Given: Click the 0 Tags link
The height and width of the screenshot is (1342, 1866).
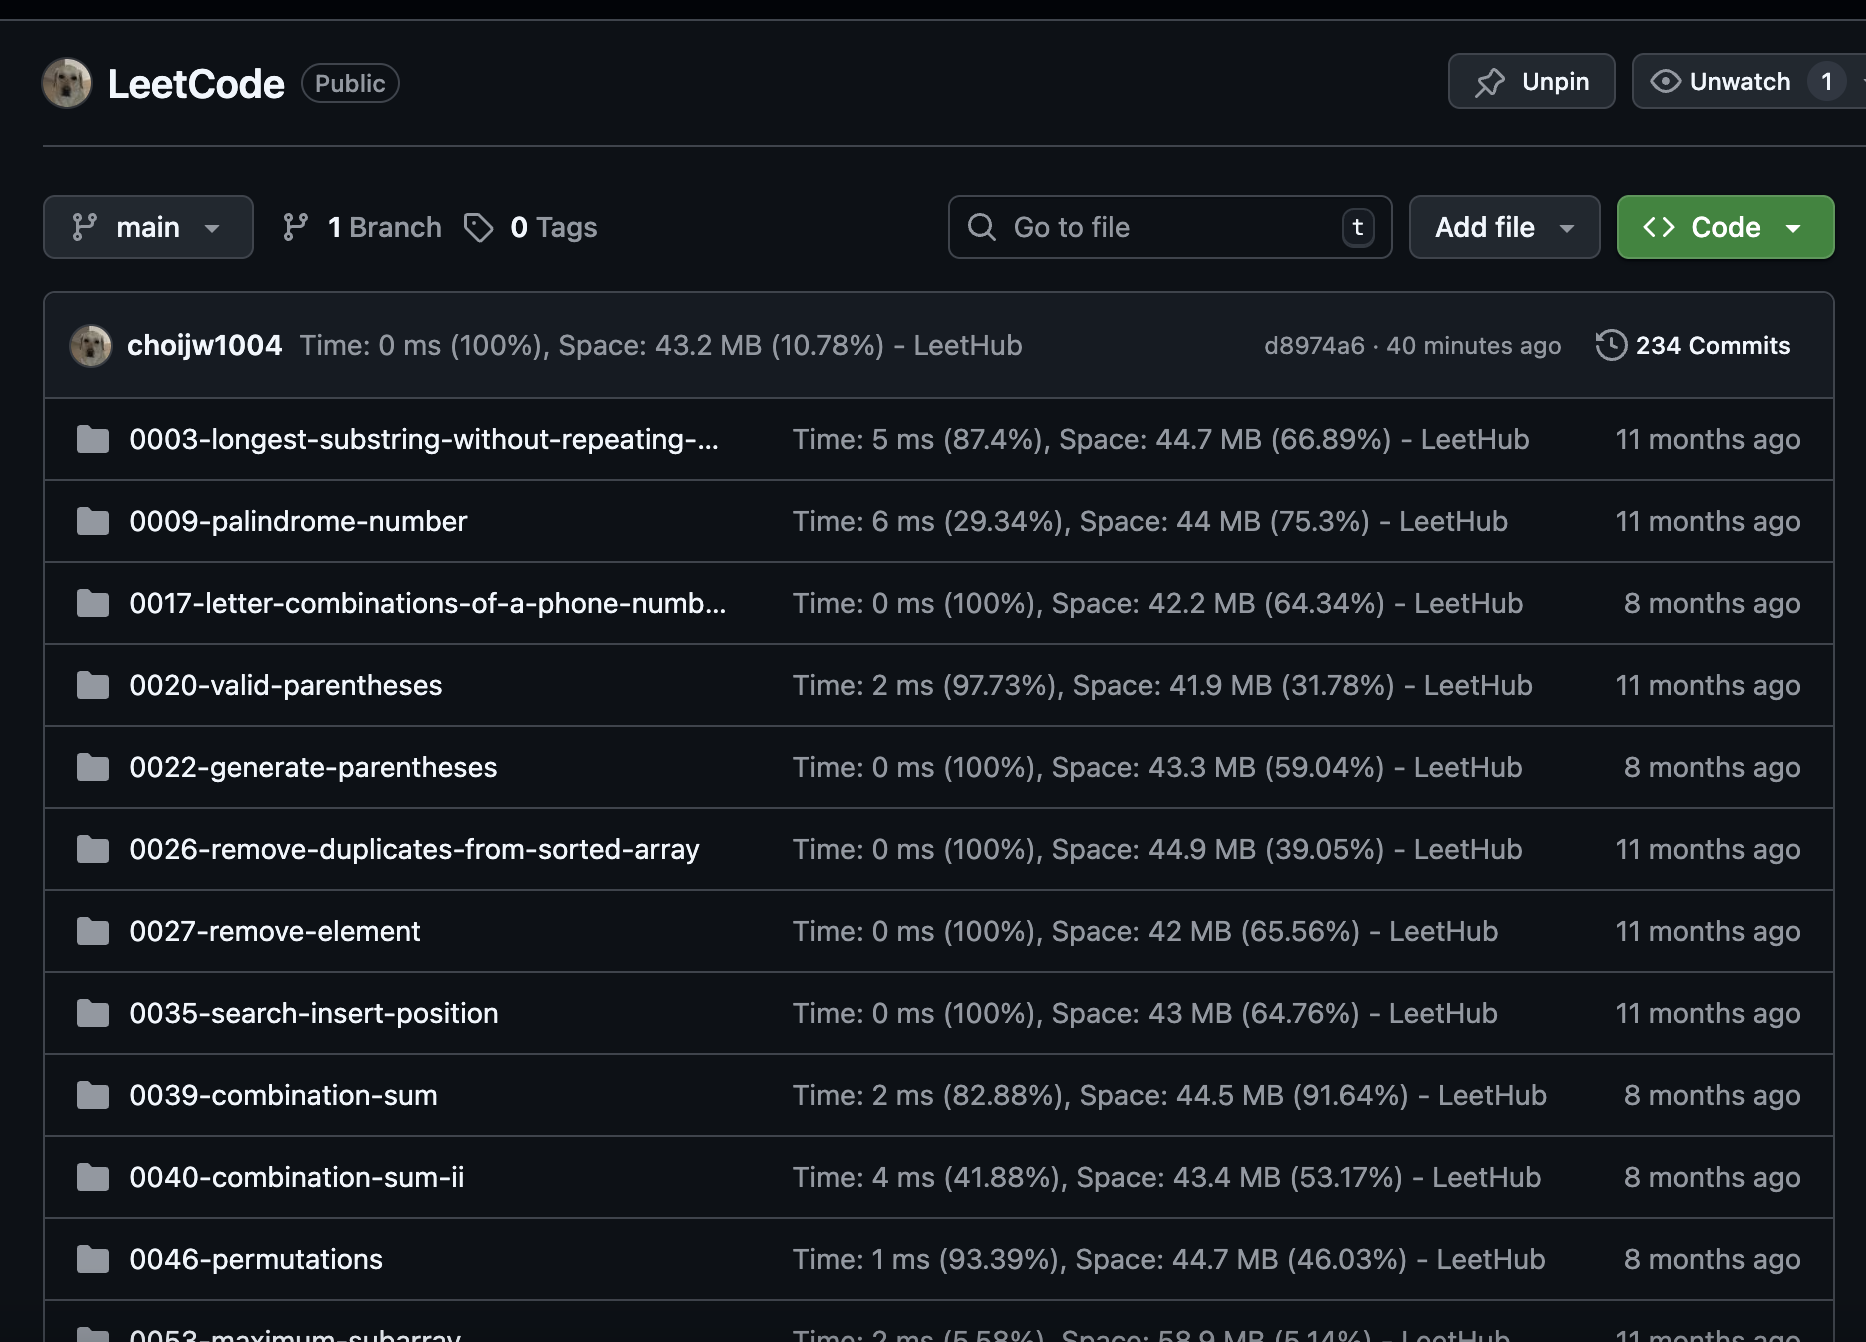Looking at the screenshot, I should pos(553,227).
